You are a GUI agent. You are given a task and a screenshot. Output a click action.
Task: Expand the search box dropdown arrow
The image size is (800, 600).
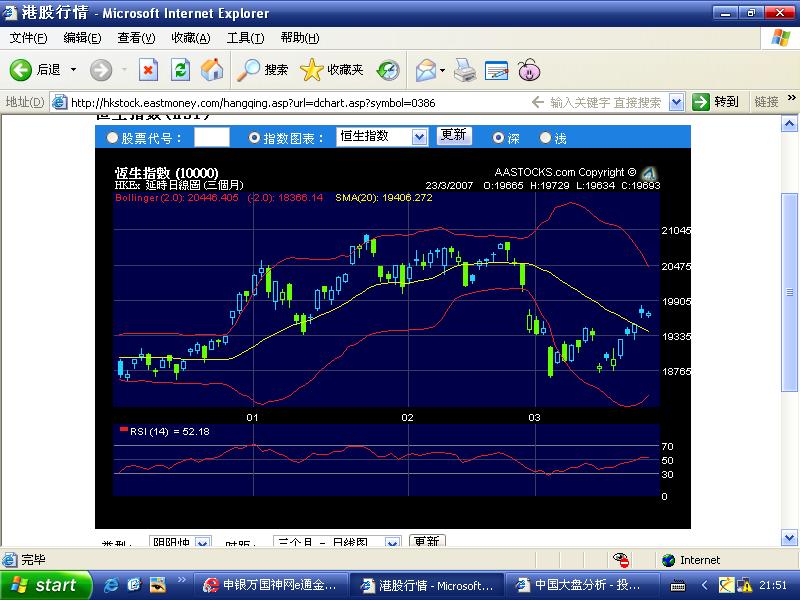(676, 102)
